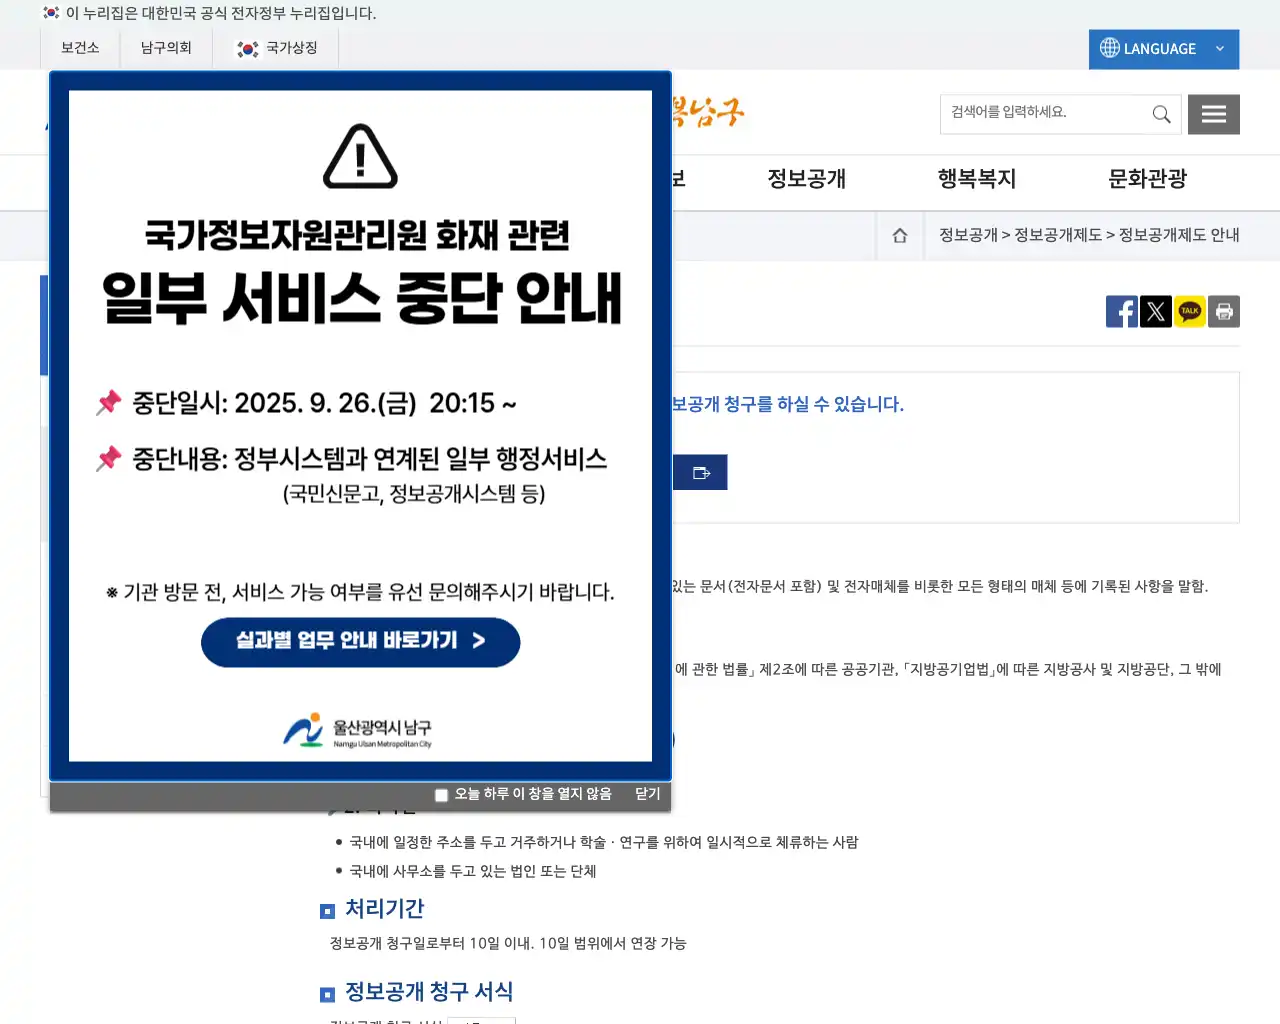Viewport: 1280px width, 1024px height.
Task: Click 처리기간 section heading
Action: 385,909
